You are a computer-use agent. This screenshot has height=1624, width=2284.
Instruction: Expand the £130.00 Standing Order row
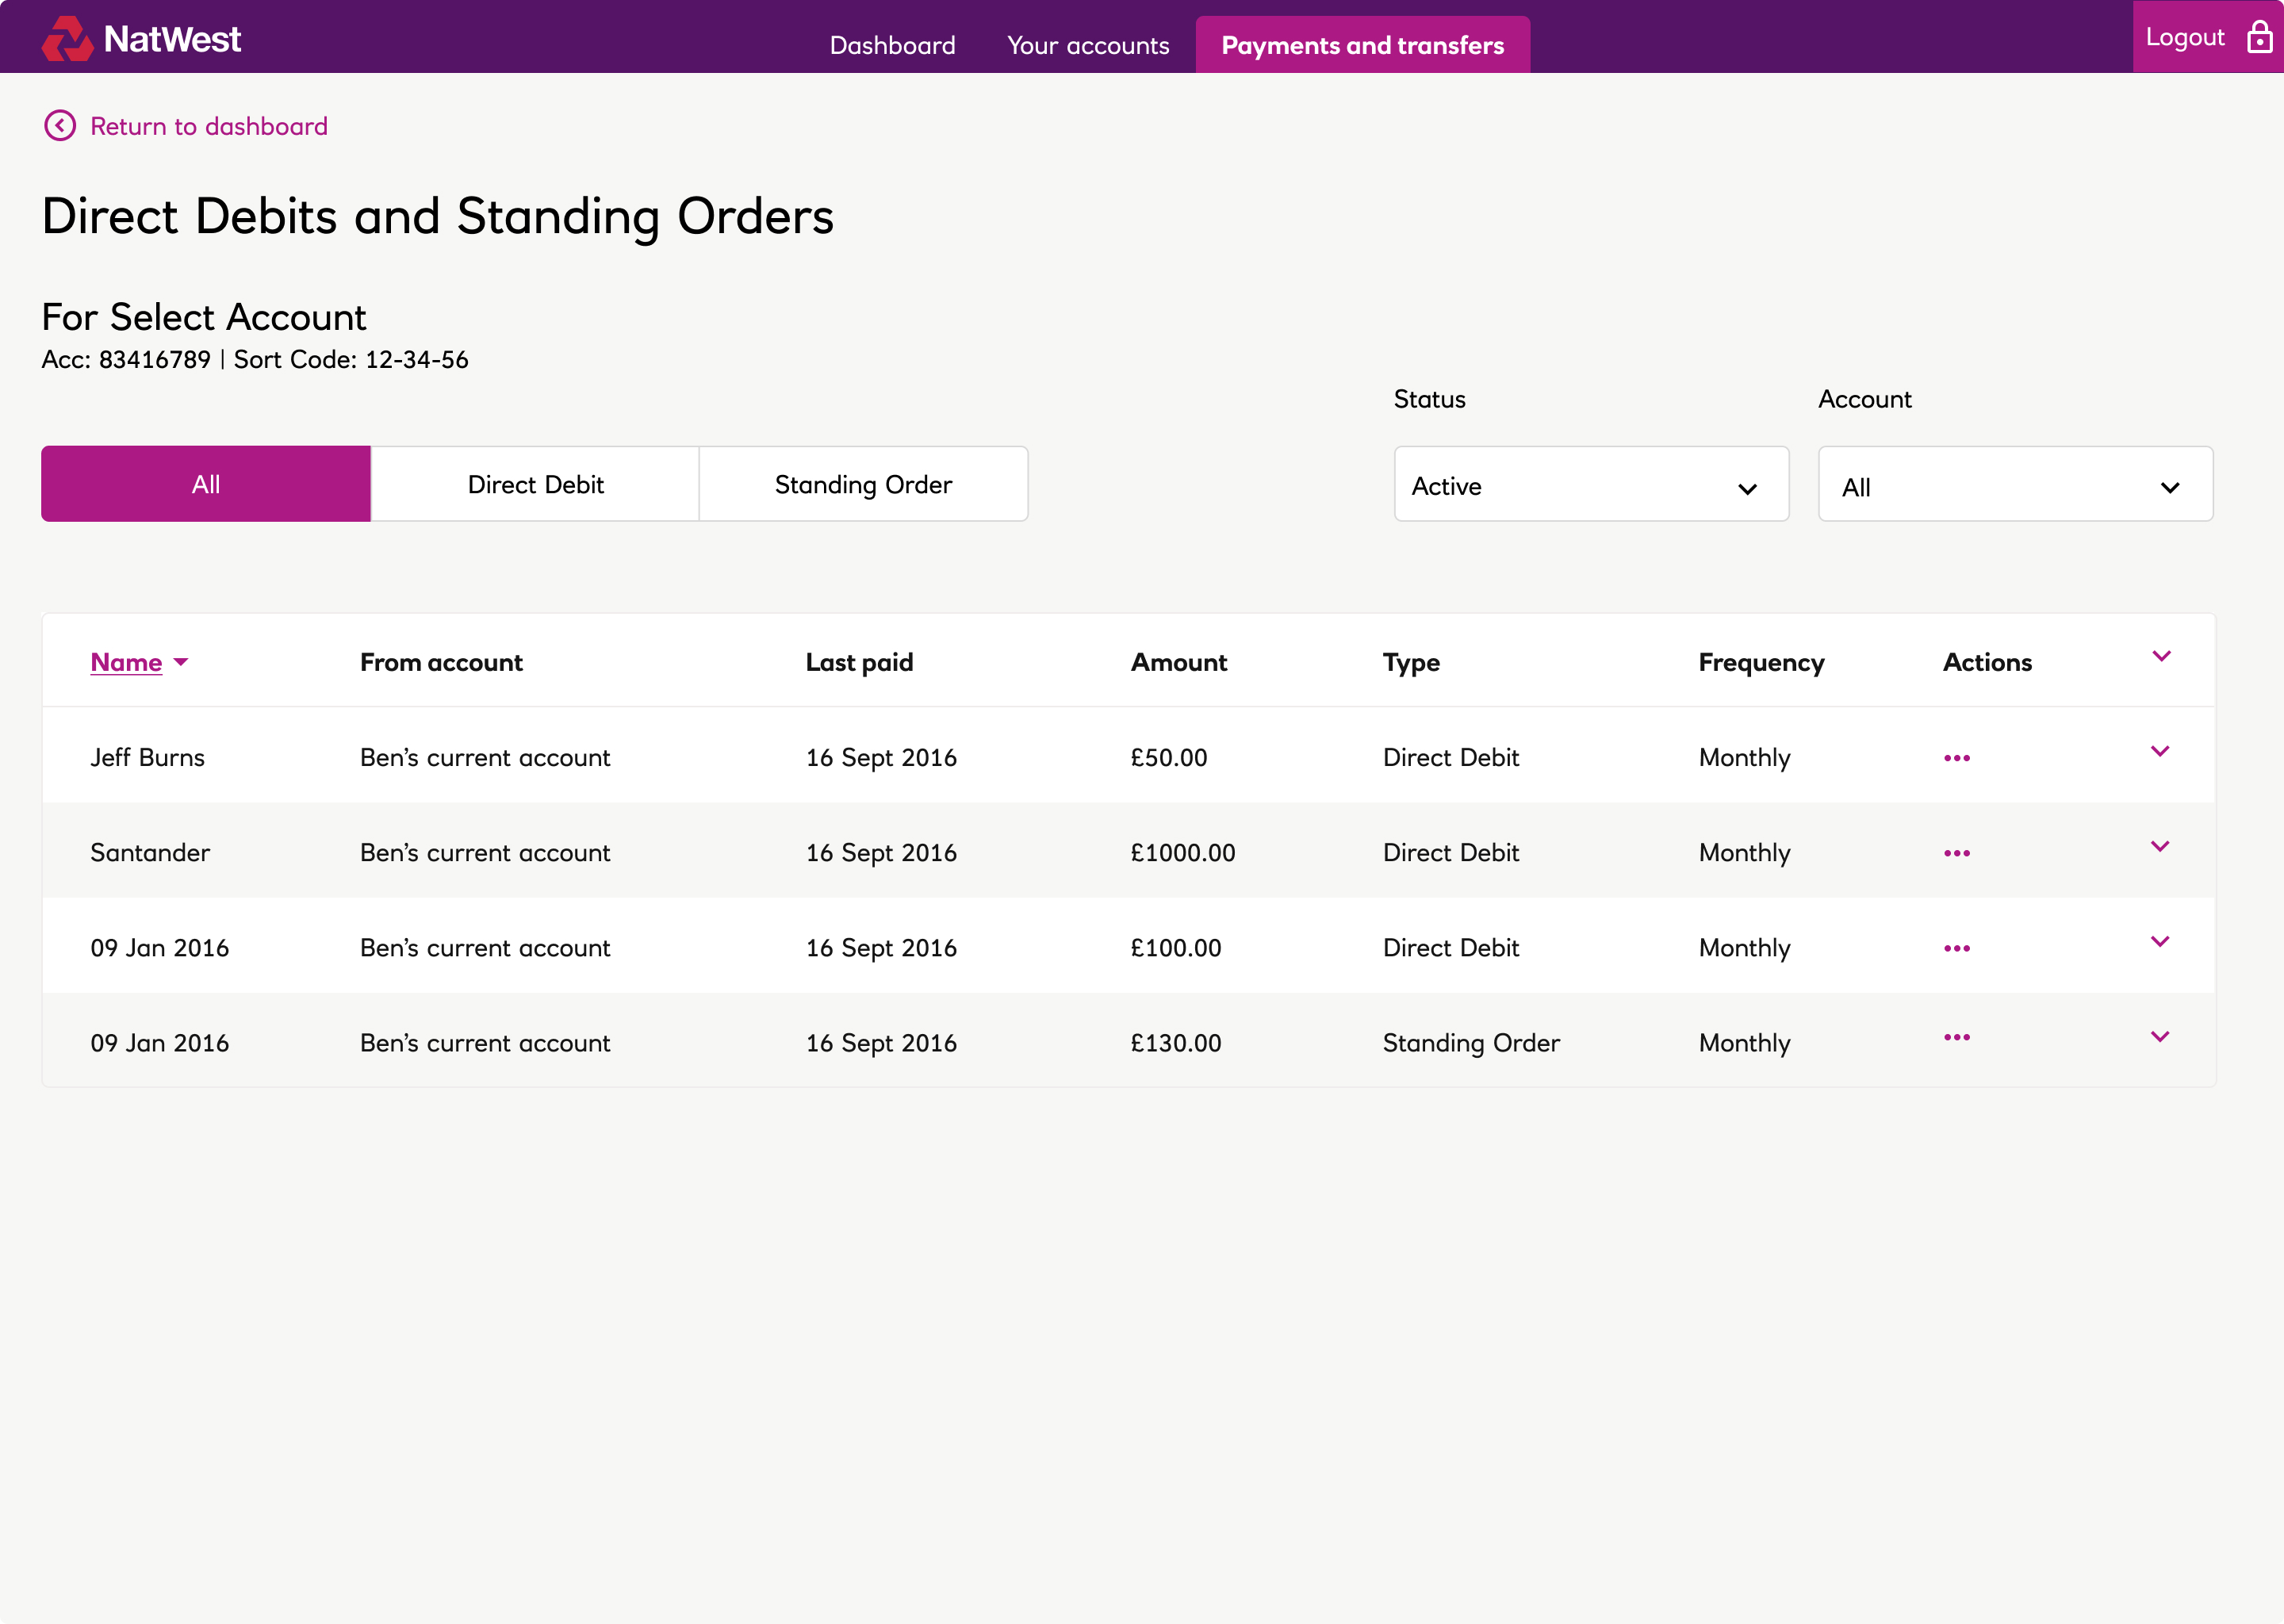click(2160, 1036)
